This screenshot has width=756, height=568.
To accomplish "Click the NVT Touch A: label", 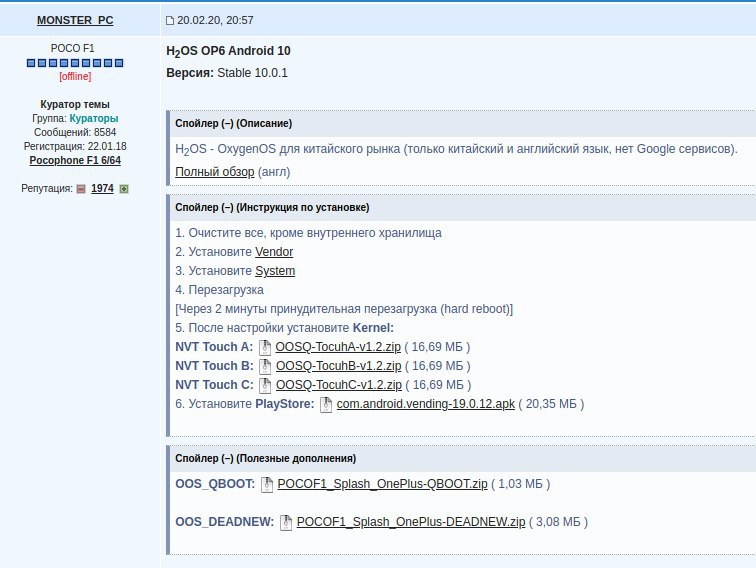I will [x=214, y=347].
